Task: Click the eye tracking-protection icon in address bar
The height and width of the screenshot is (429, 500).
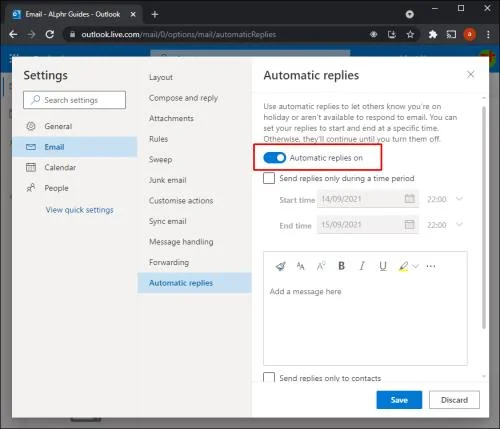Action: [x=374, y=34]
